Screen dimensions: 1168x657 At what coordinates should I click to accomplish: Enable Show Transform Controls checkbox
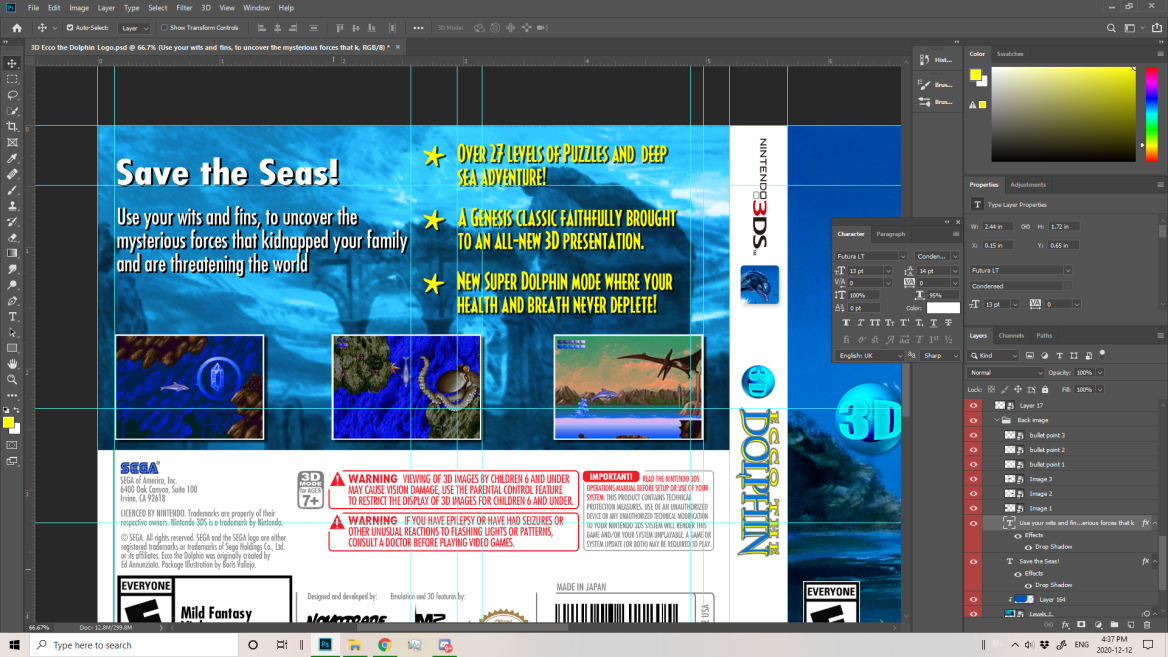point(164,28)
